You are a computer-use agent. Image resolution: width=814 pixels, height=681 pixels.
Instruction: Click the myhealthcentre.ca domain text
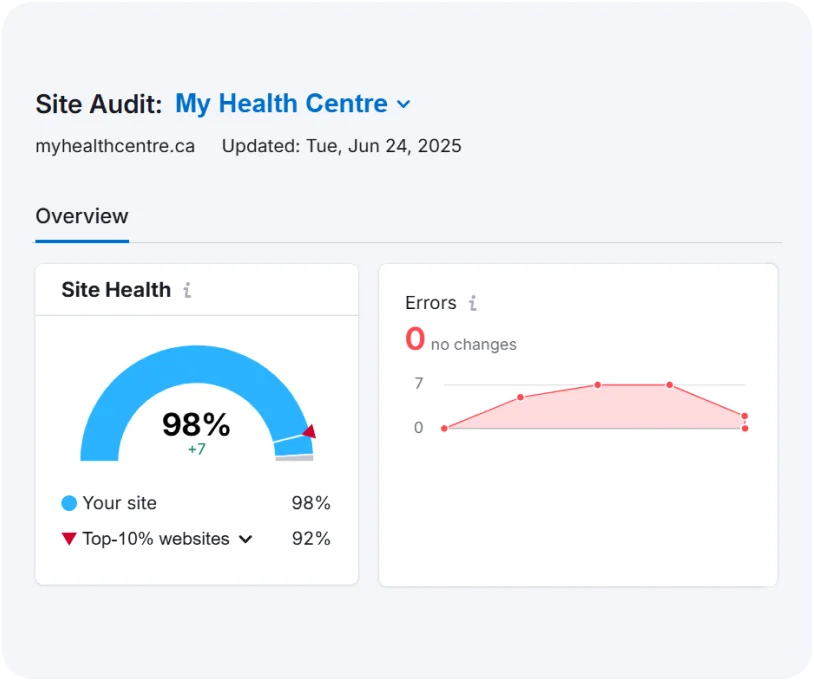[x=115, y=146]
